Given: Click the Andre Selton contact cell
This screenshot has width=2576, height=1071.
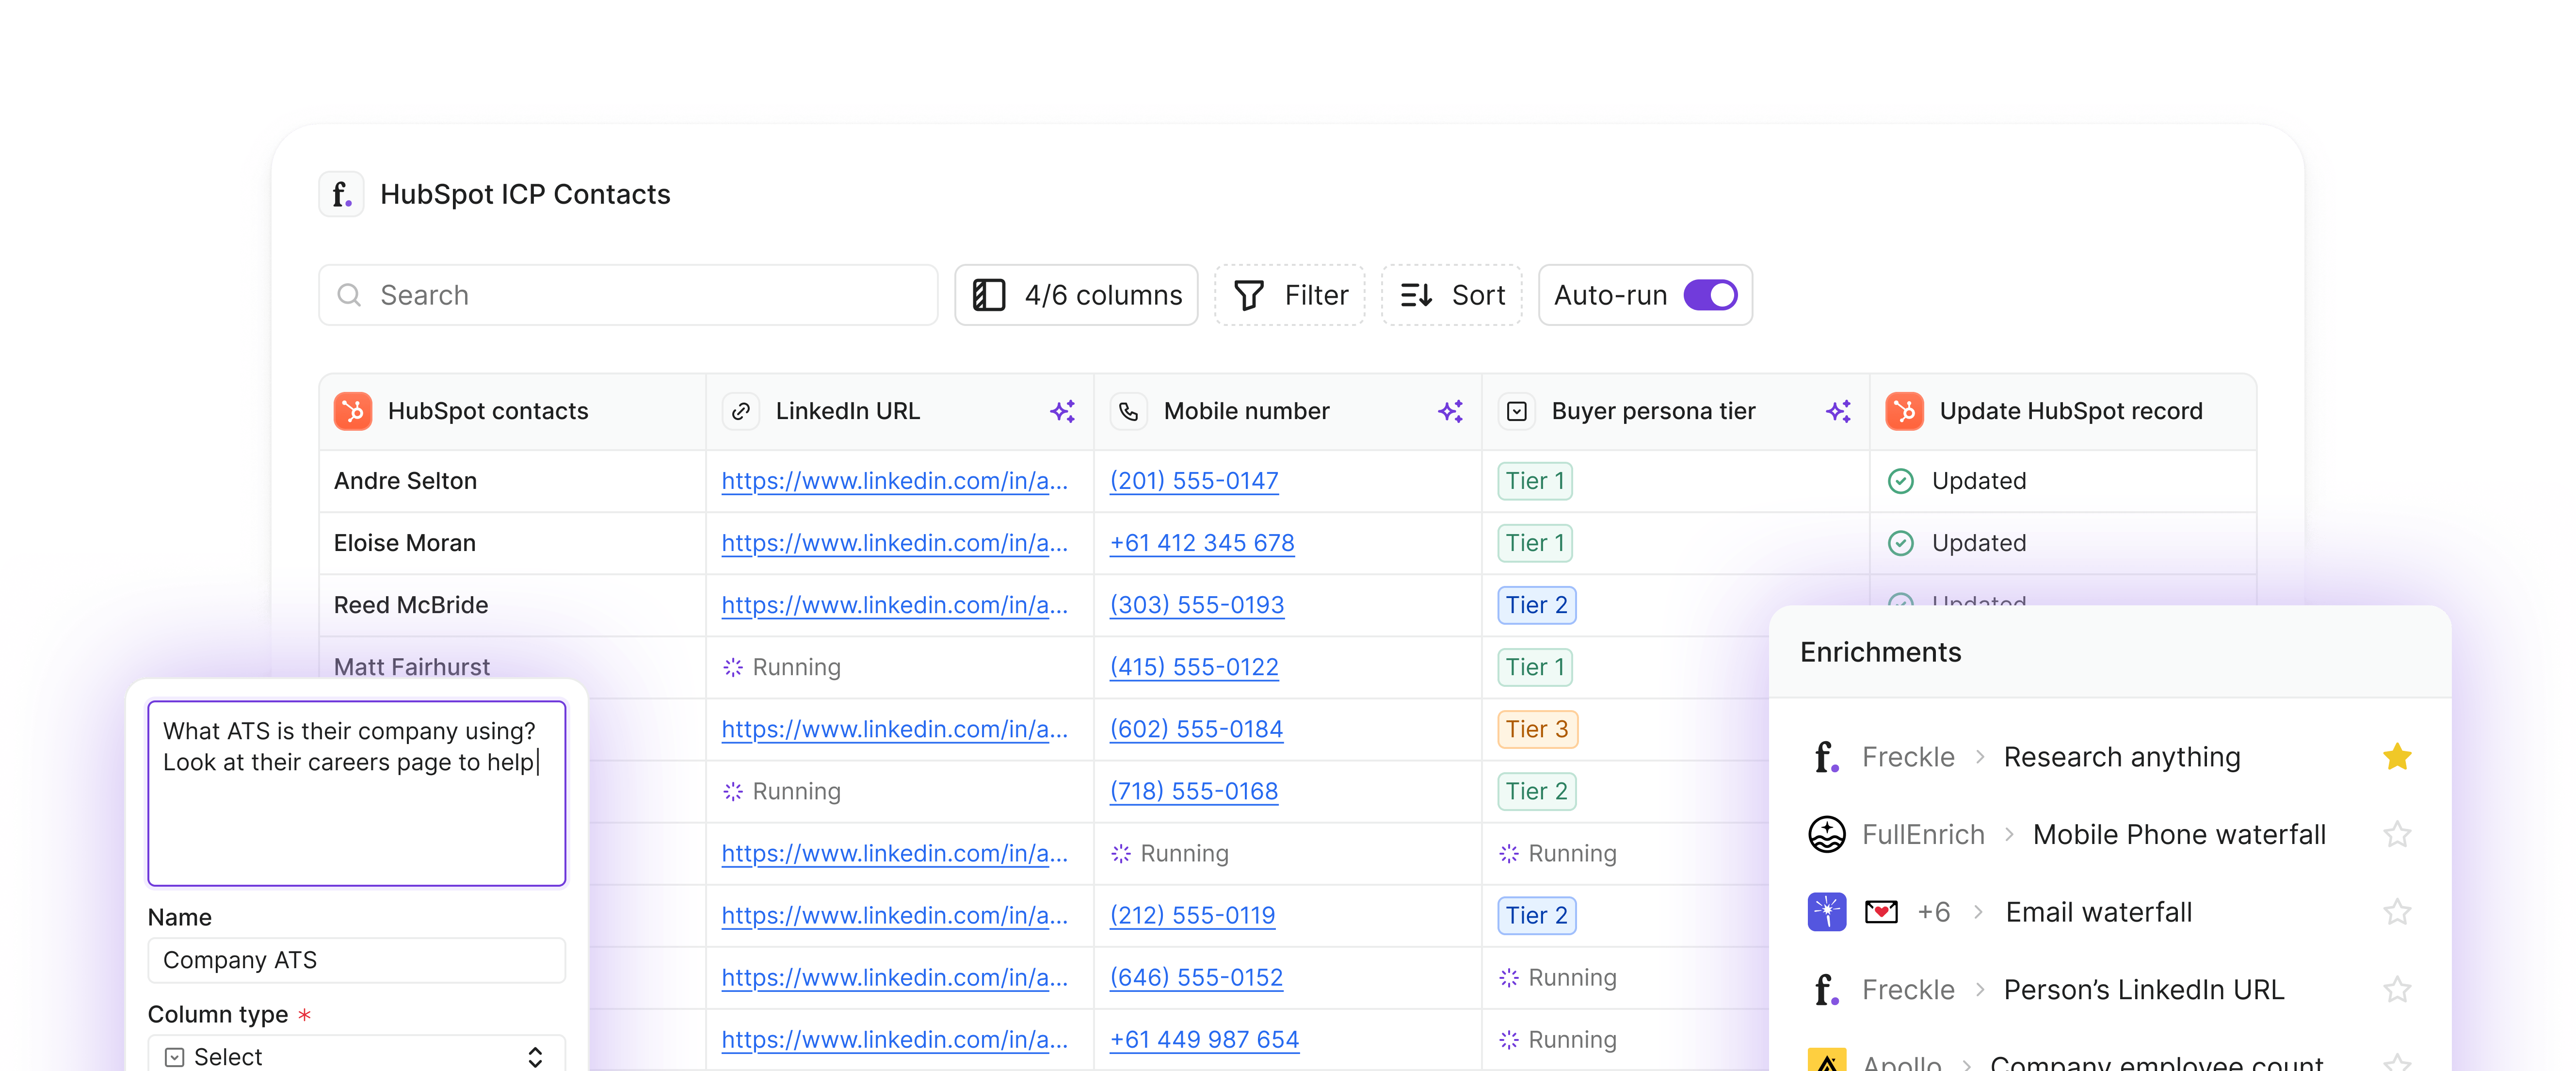Looking at the screenshot, I should click(x=512, y=481).
